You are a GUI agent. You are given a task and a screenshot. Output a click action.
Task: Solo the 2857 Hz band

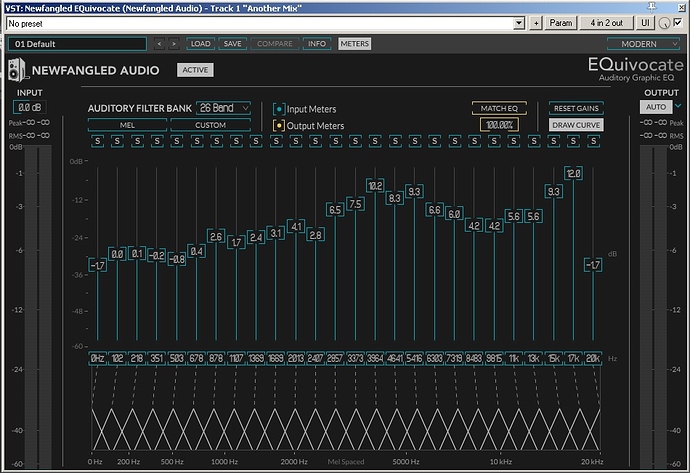click(335, 141)
